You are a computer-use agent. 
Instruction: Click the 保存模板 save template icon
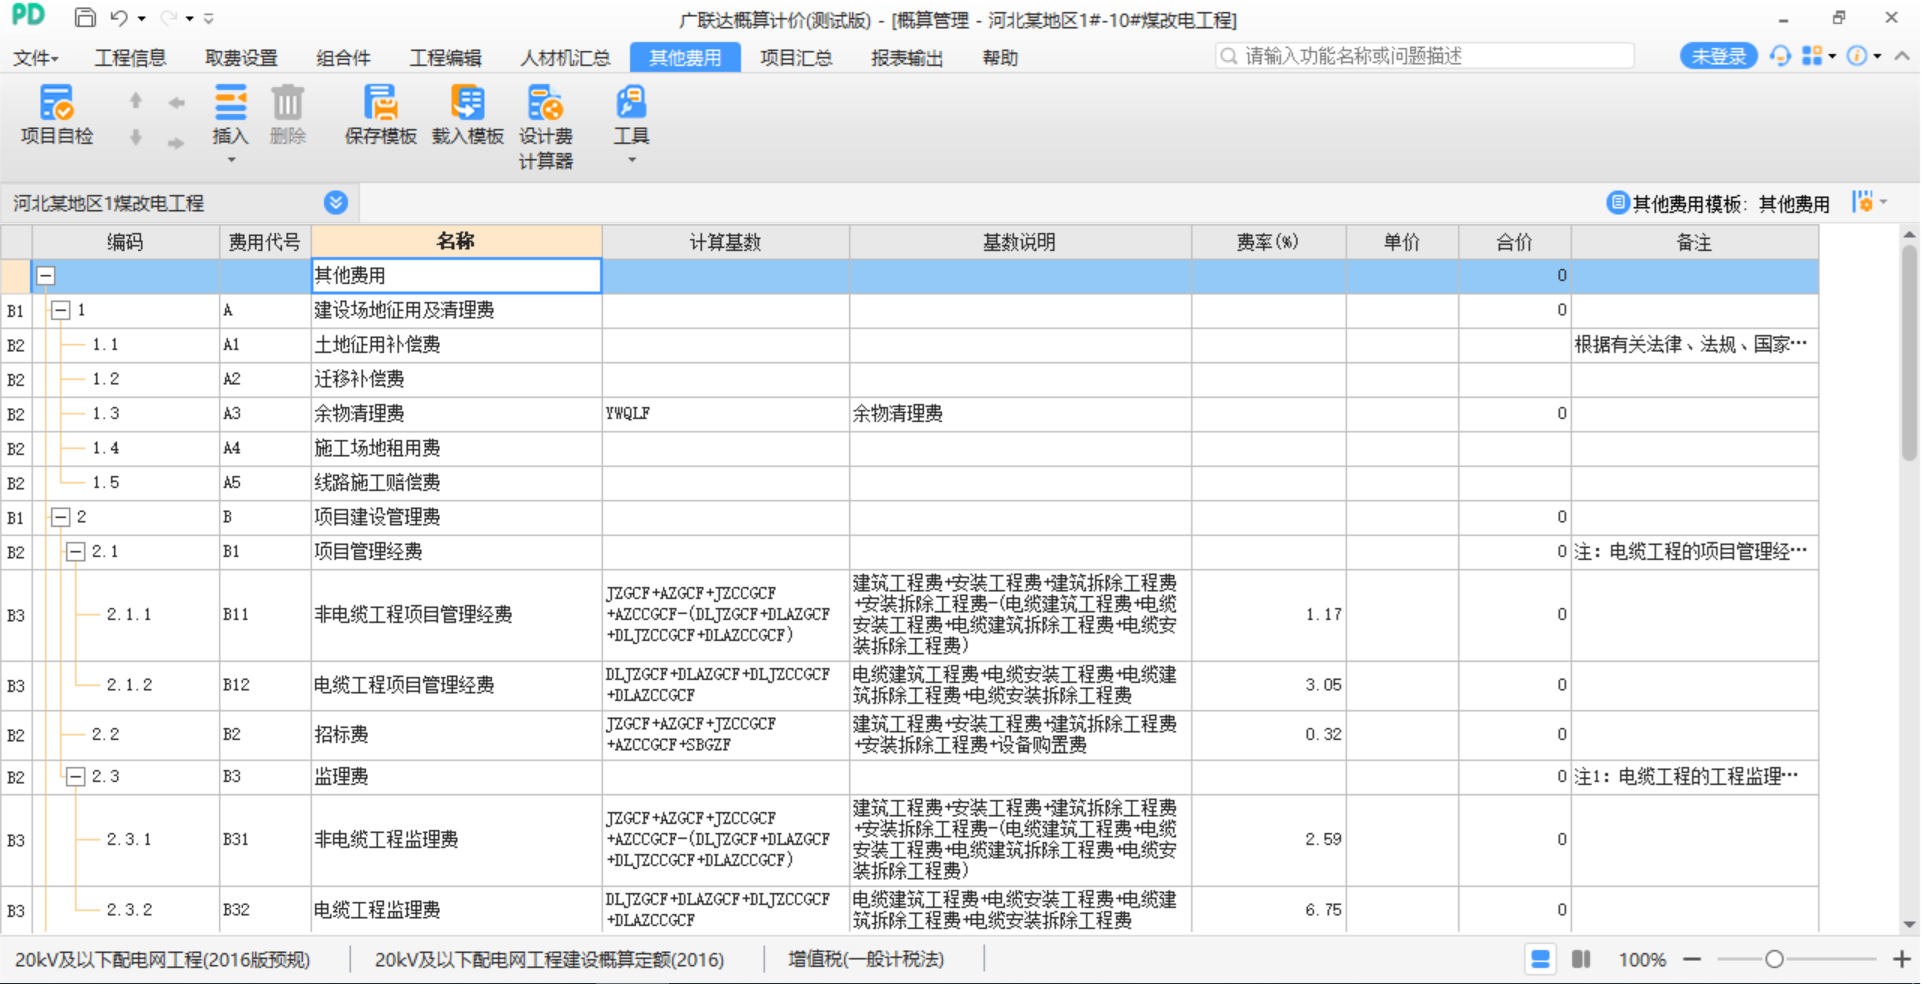380,103
